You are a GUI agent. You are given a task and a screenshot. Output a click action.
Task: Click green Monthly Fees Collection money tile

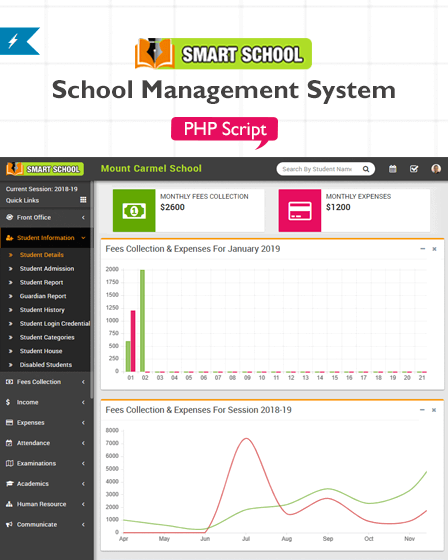tap(134, 211)
